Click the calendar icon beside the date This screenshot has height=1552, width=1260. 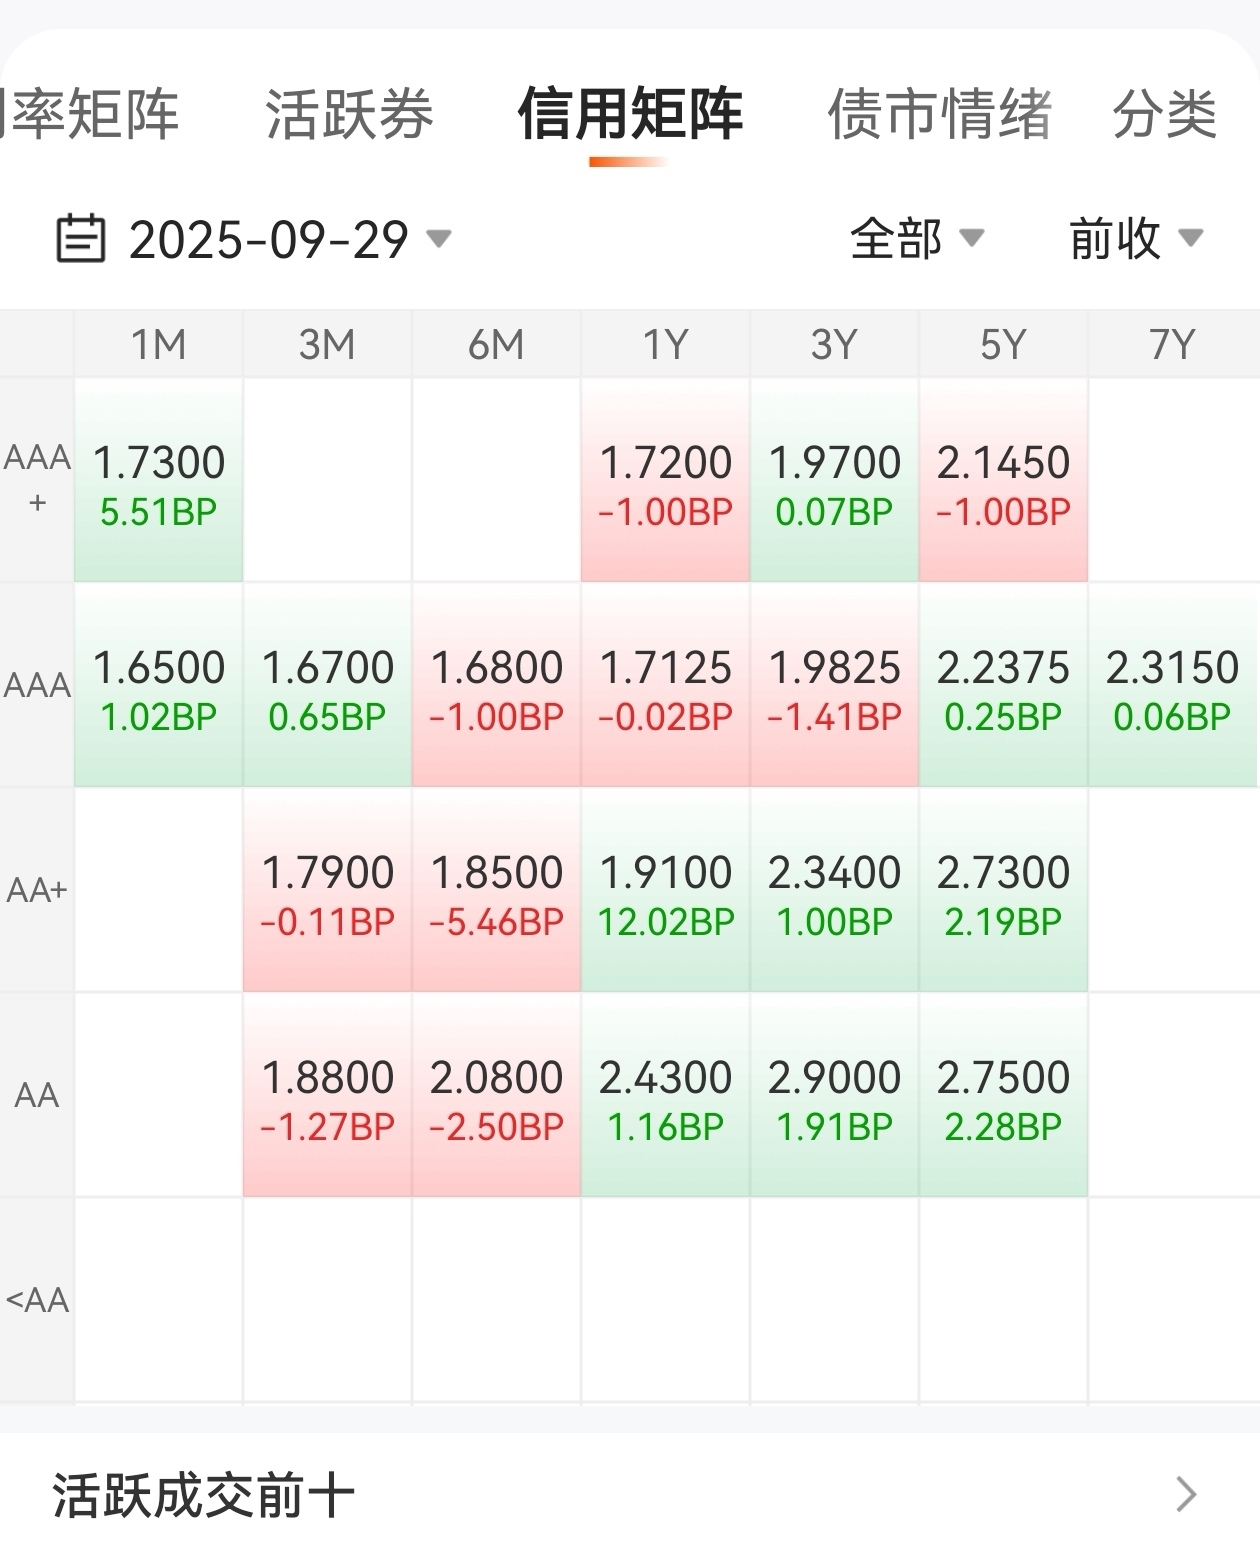80,239
